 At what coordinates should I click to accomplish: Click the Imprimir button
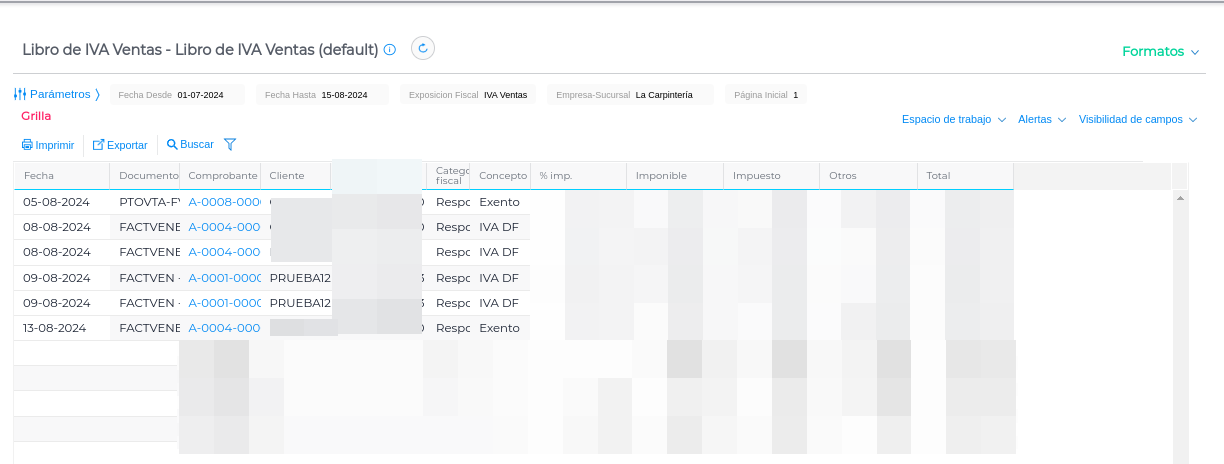(x=48, y=145)
